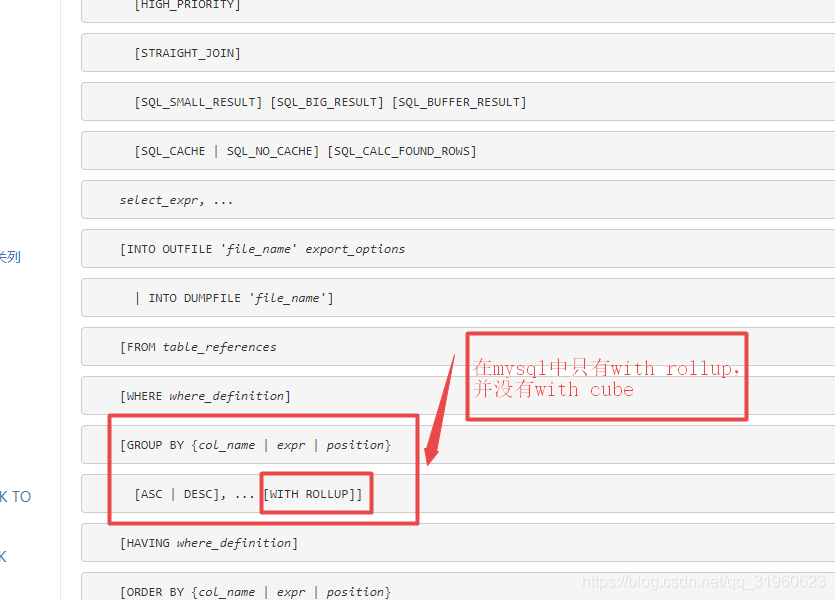
Task: Click the [HIGH_PRIORITY] code block
Action: click(187, 5)
